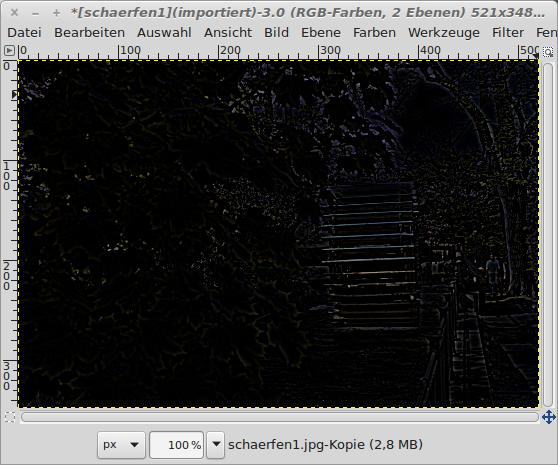558x465 pixels.
Task: Toggle the Quick Mask button at bottom left
Action: click(10, 417)
